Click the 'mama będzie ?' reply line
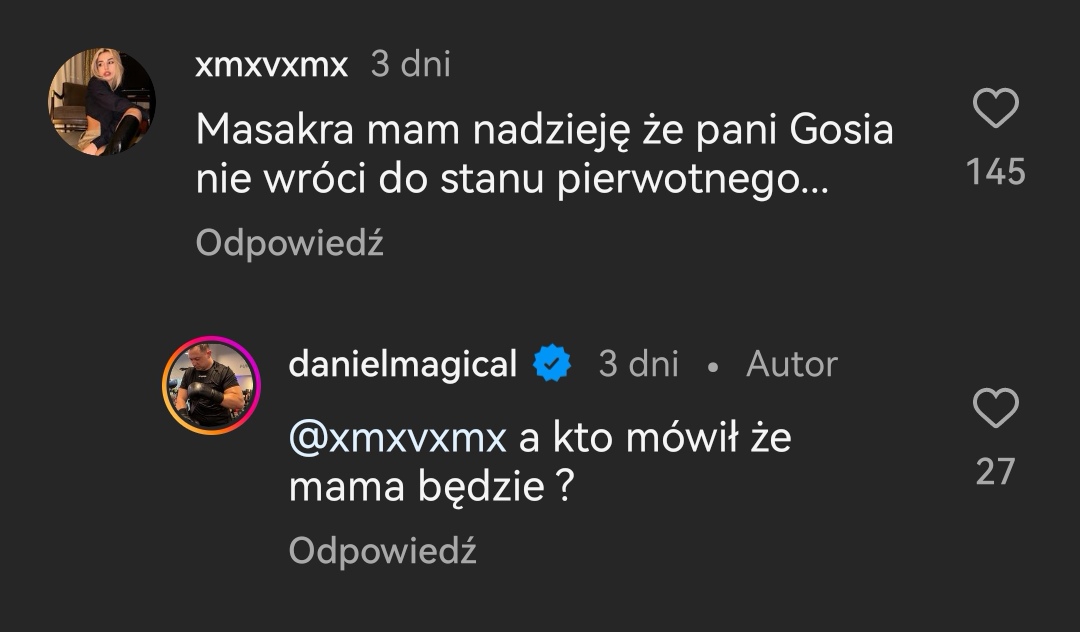The width and height of the screenshot is (1080, 632). click(x=430, y=489)
